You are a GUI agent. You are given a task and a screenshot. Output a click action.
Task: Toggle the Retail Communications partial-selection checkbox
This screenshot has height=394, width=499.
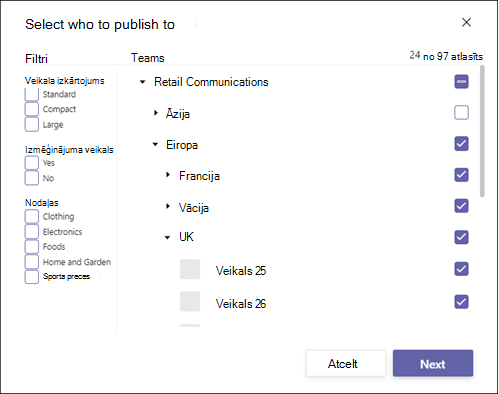click(461, 82)
